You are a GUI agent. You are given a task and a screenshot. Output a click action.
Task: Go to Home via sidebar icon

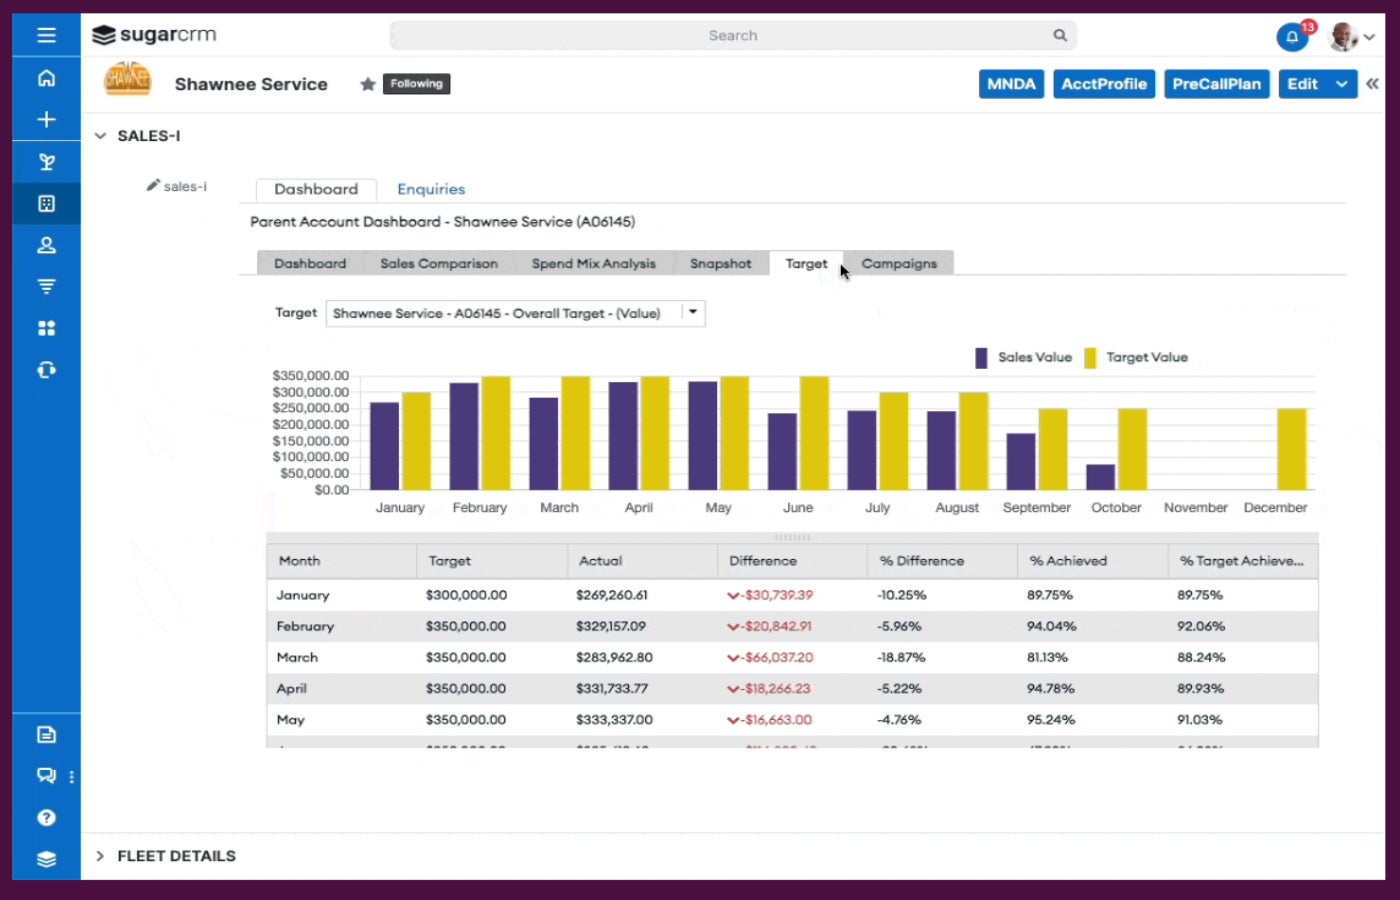pos(46,78)
